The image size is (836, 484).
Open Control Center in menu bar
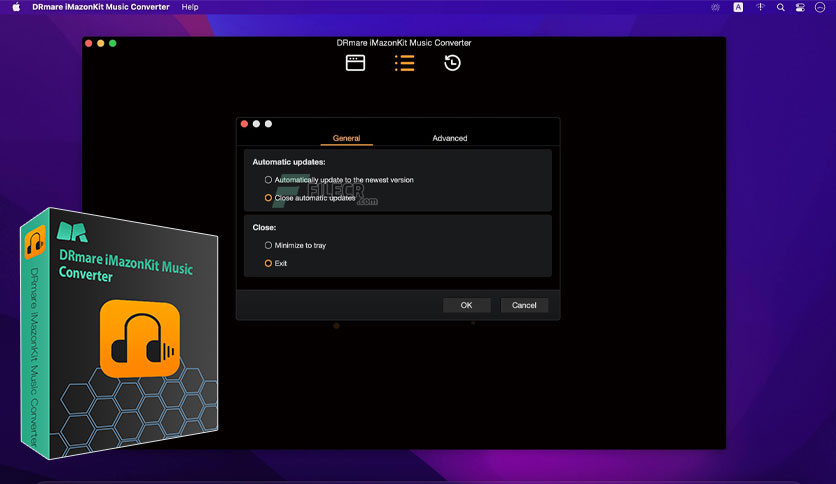pyautogui.click(x=800, y=7)
